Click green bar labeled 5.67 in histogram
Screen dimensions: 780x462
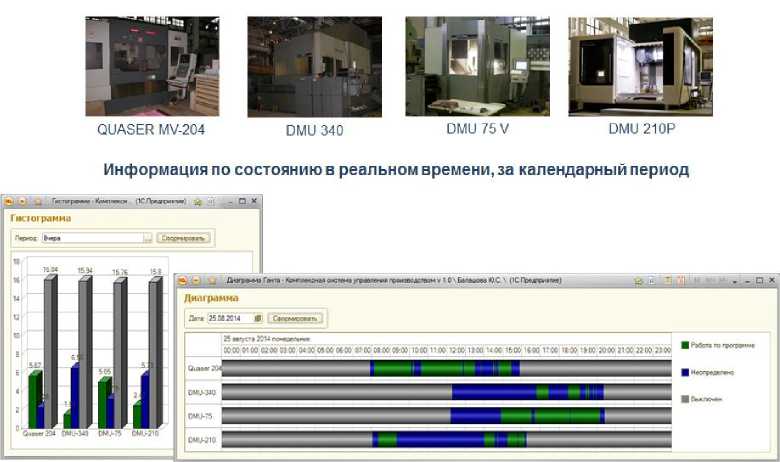[33, 399]
